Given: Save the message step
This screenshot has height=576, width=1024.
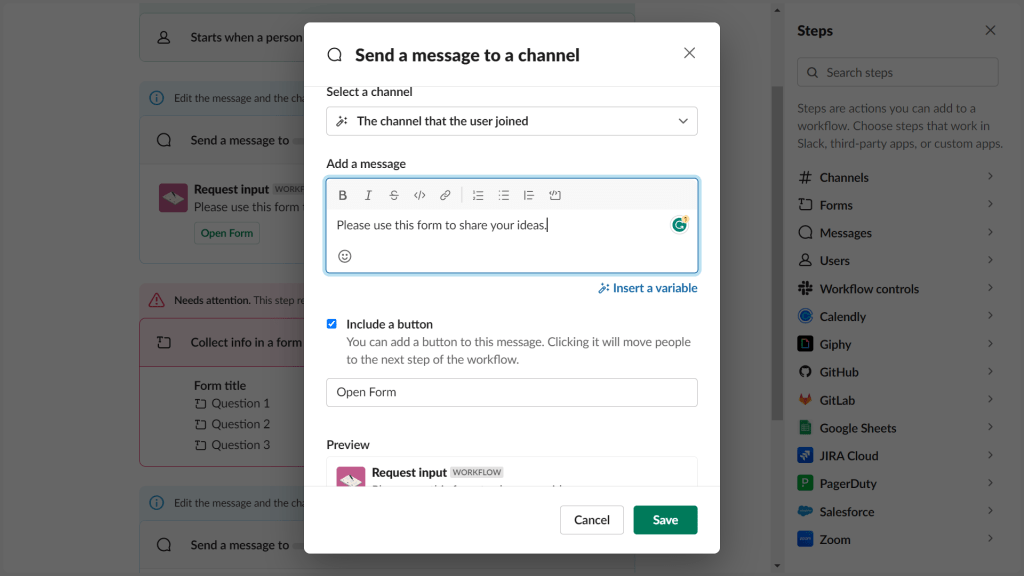Looking at the screenshot, I should [665, 519].
